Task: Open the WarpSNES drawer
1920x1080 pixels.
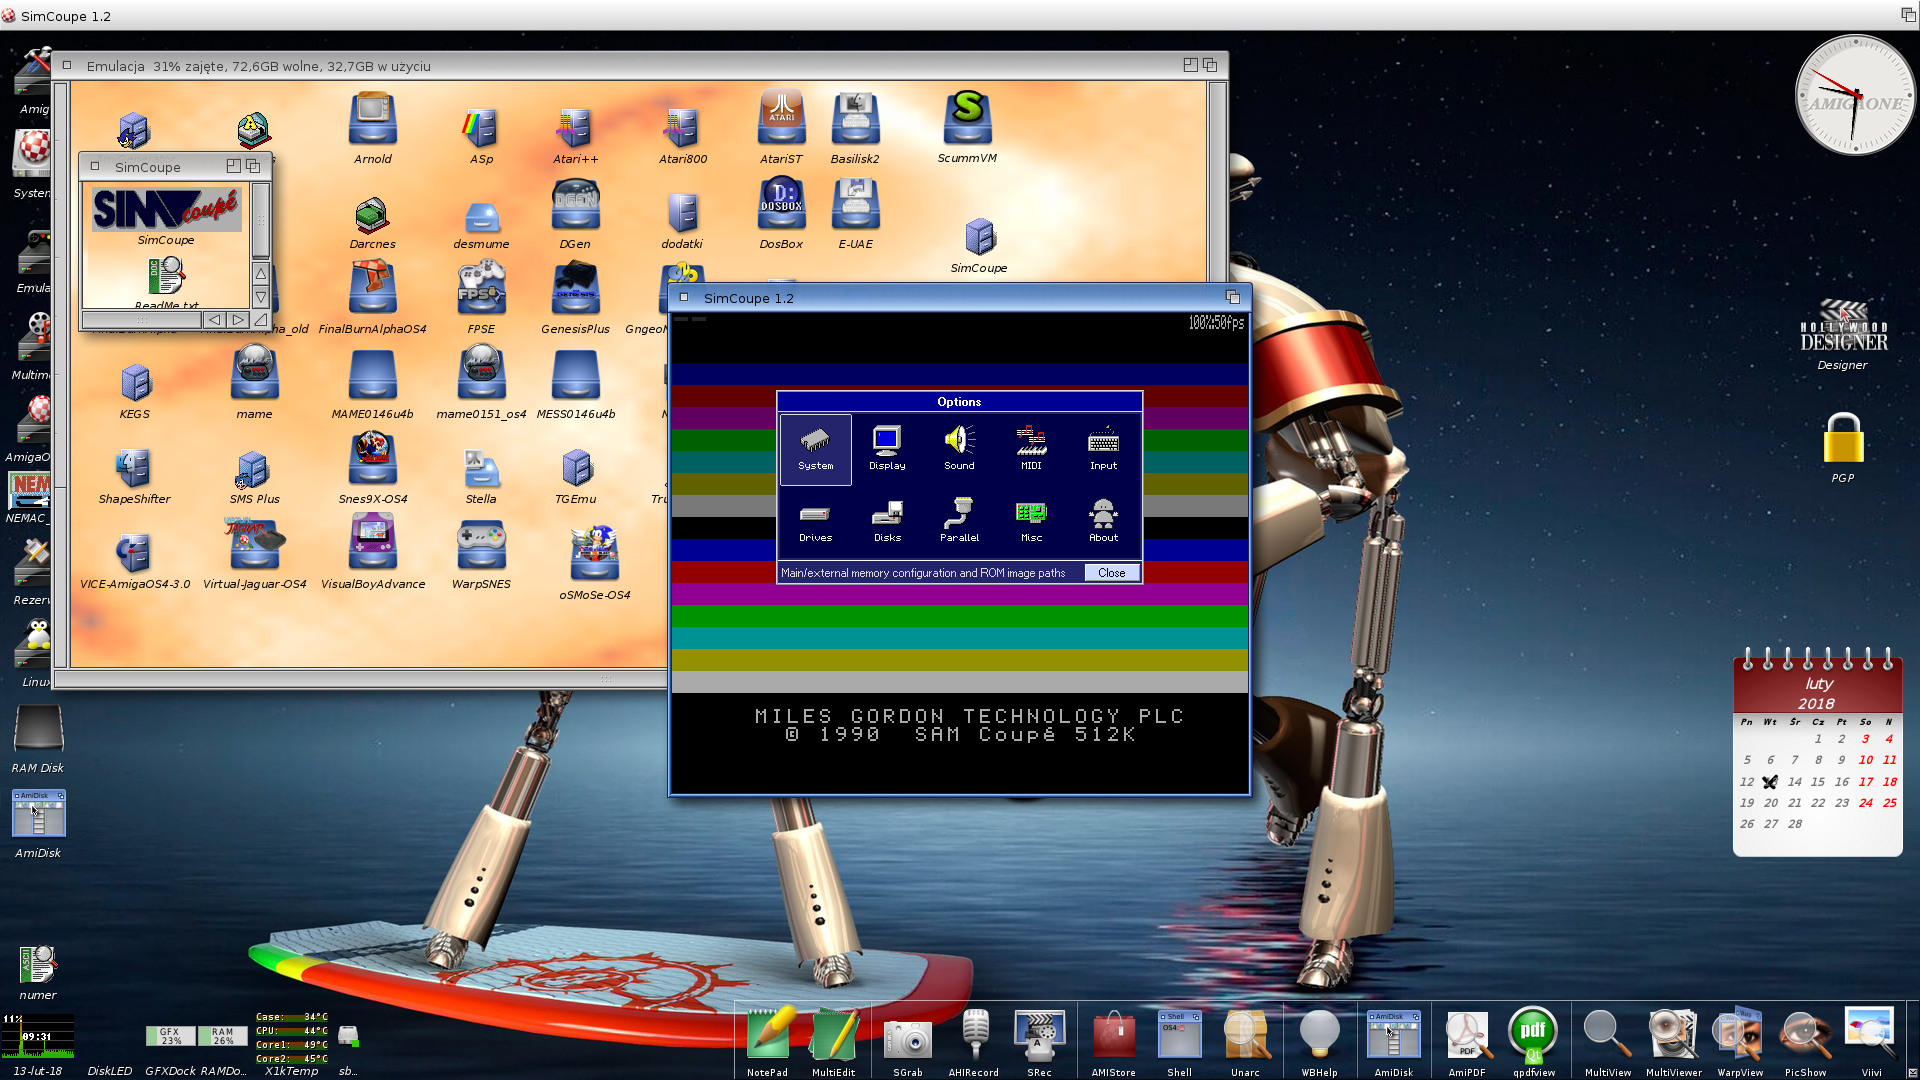Action: click(x=481, y=553)
